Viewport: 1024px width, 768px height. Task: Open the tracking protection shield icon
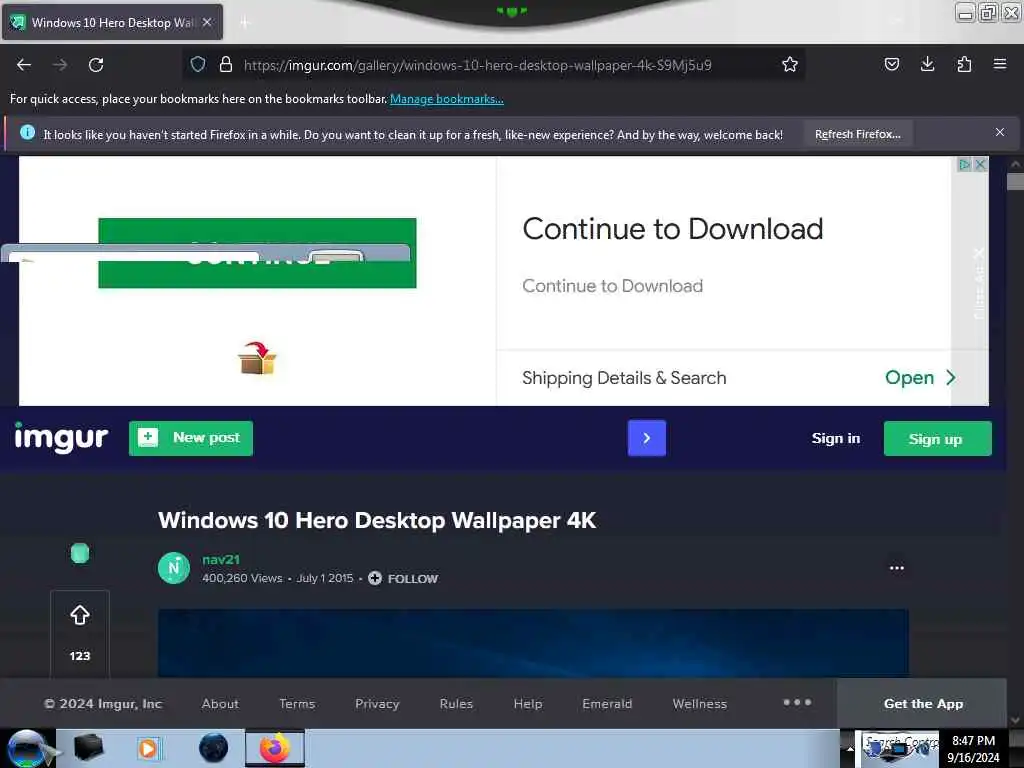point(198,64)
